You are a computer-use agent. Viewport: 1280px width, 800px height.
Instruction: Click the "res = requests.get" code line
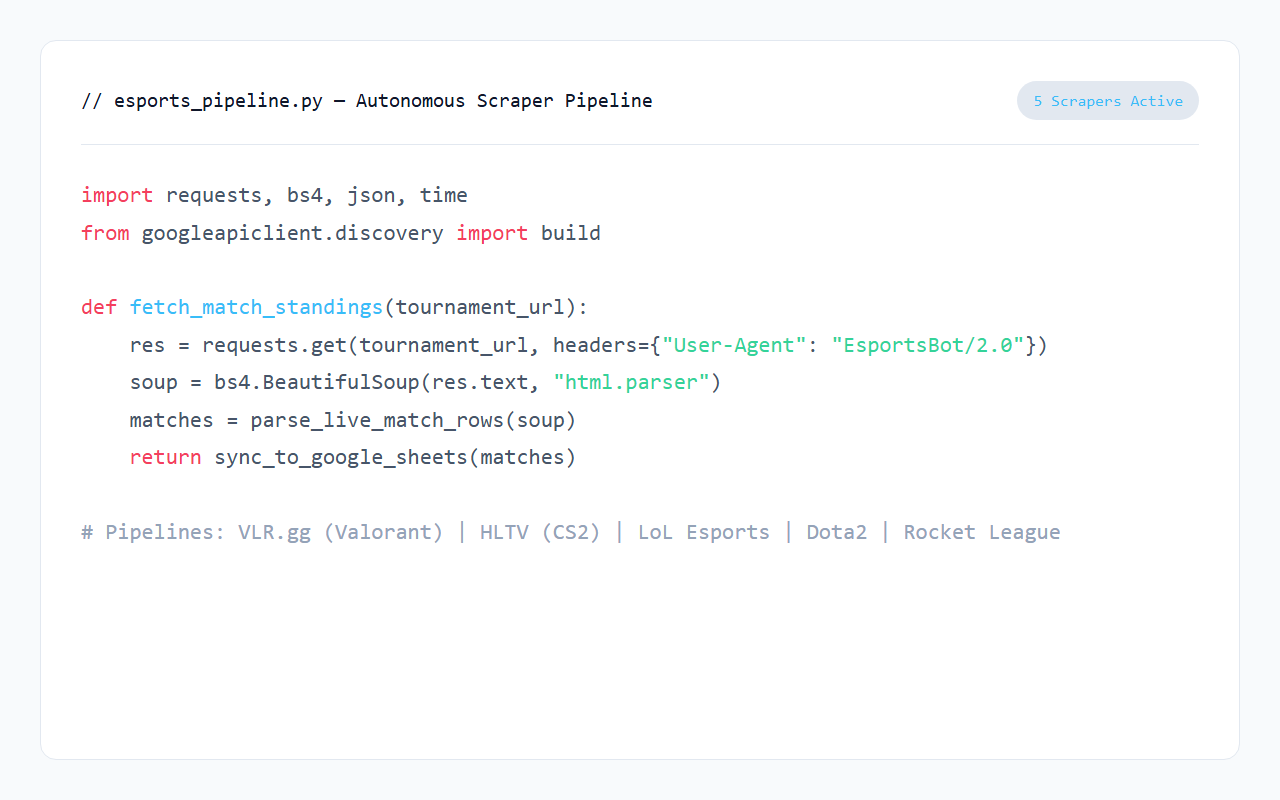[x=589, y=345]
